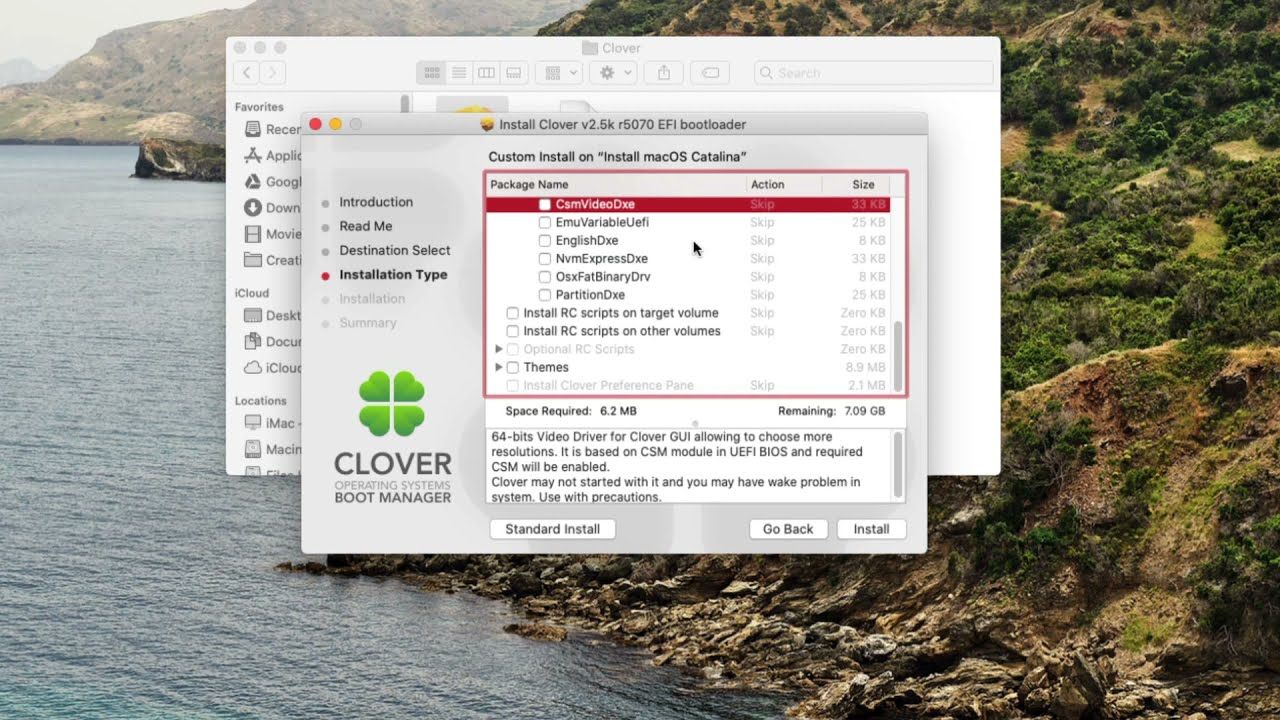The height and width of the screenshot is (720, 1280).
Task: Open Google Drive in Finder sidebar
Action: click(x=272, y=181)
